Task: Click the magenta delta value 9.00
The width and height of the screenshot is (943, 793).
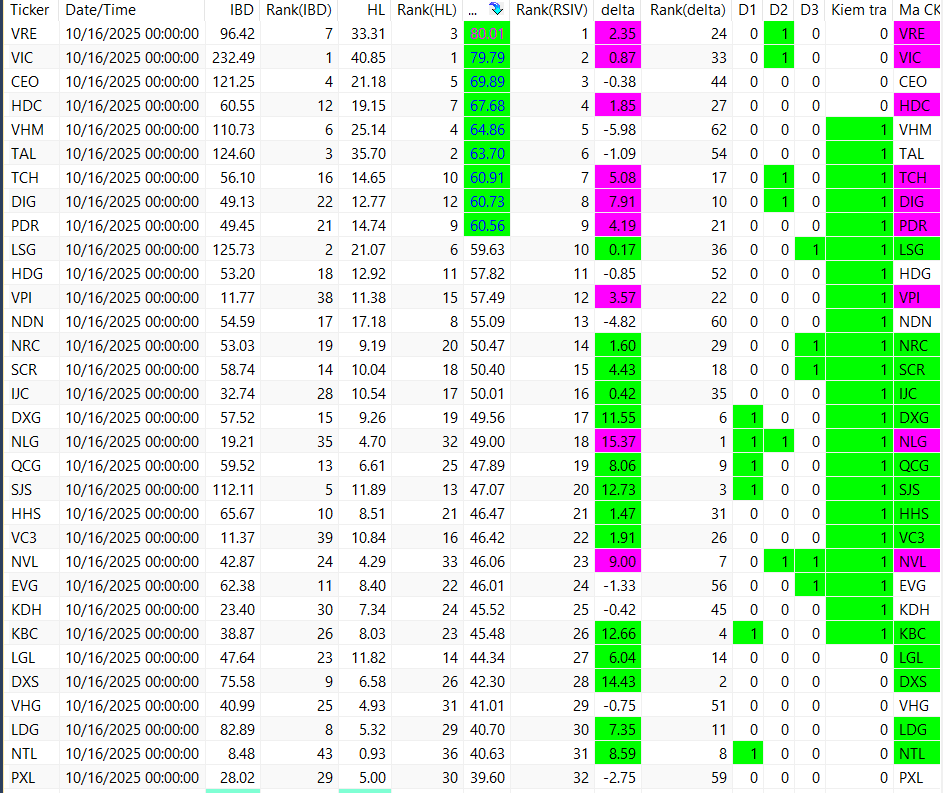Action: (618, 562)
